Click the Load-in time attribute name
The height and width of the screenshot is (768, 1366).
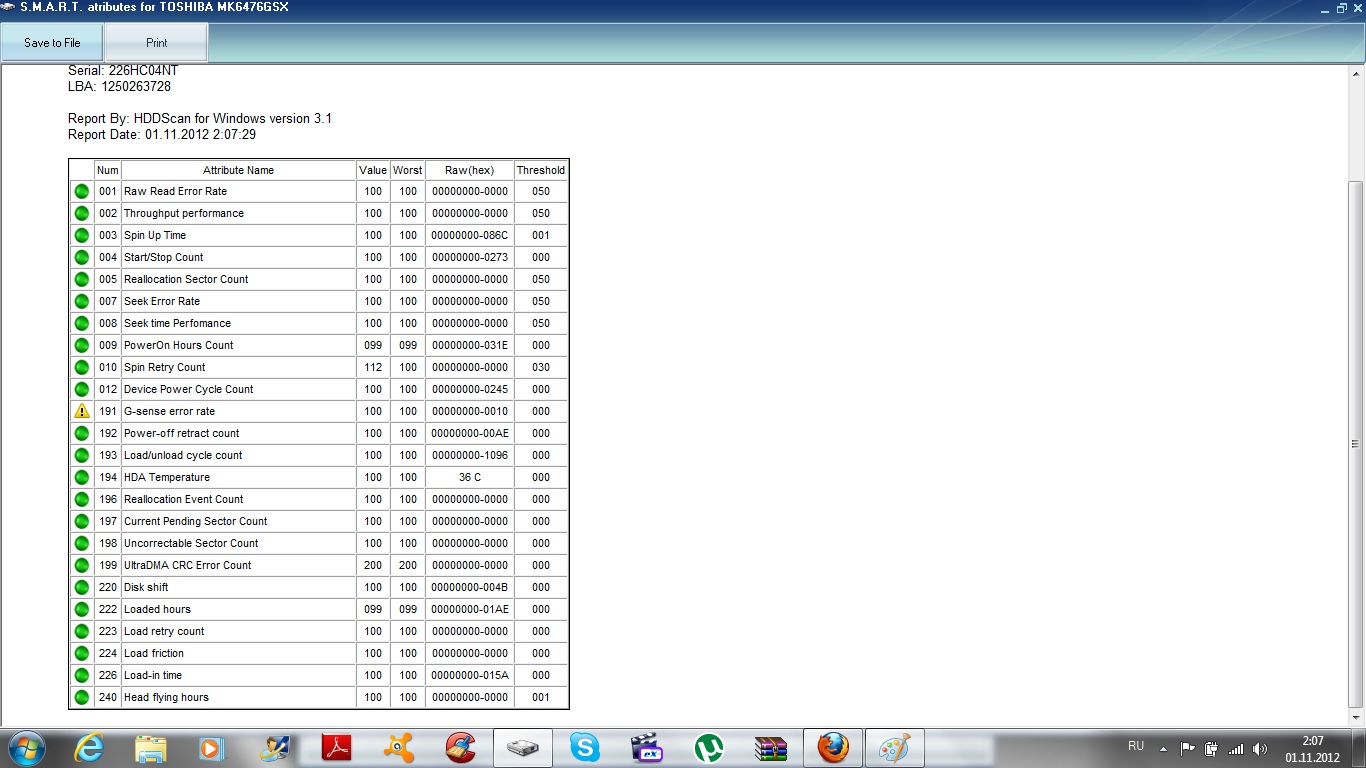click(153, 675)
